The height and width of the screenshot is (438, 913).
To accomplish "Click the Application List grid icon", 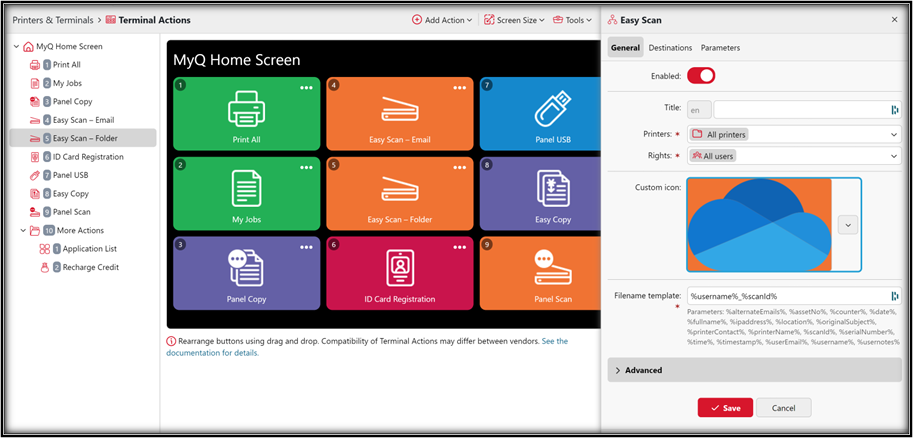I will [44, 249].
